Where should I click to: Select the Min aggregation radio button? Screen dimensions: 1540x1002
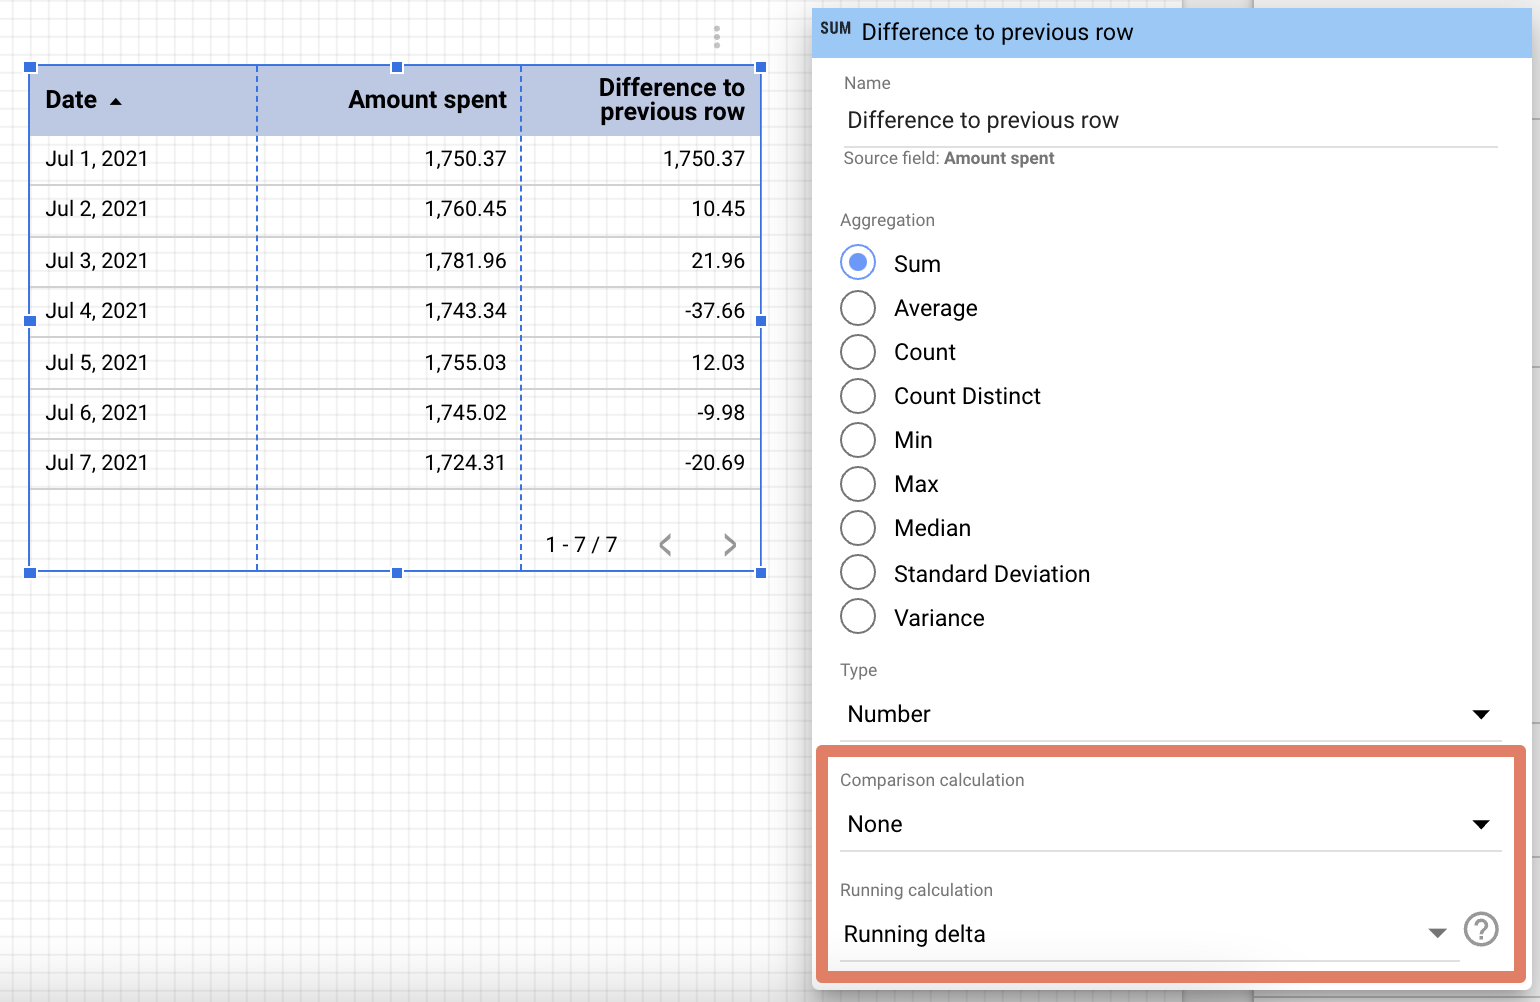[858, 440]
